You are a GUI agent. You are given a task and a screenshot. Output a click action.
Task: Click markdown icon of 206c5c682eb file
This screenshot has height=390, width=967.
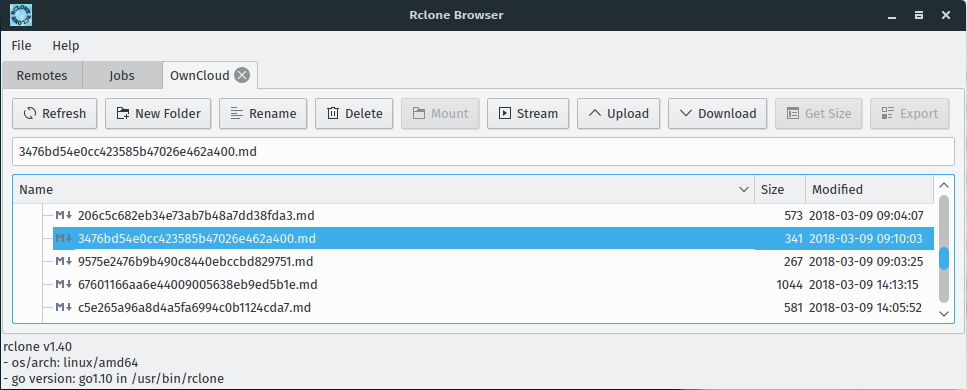click(x=64, y=215)
